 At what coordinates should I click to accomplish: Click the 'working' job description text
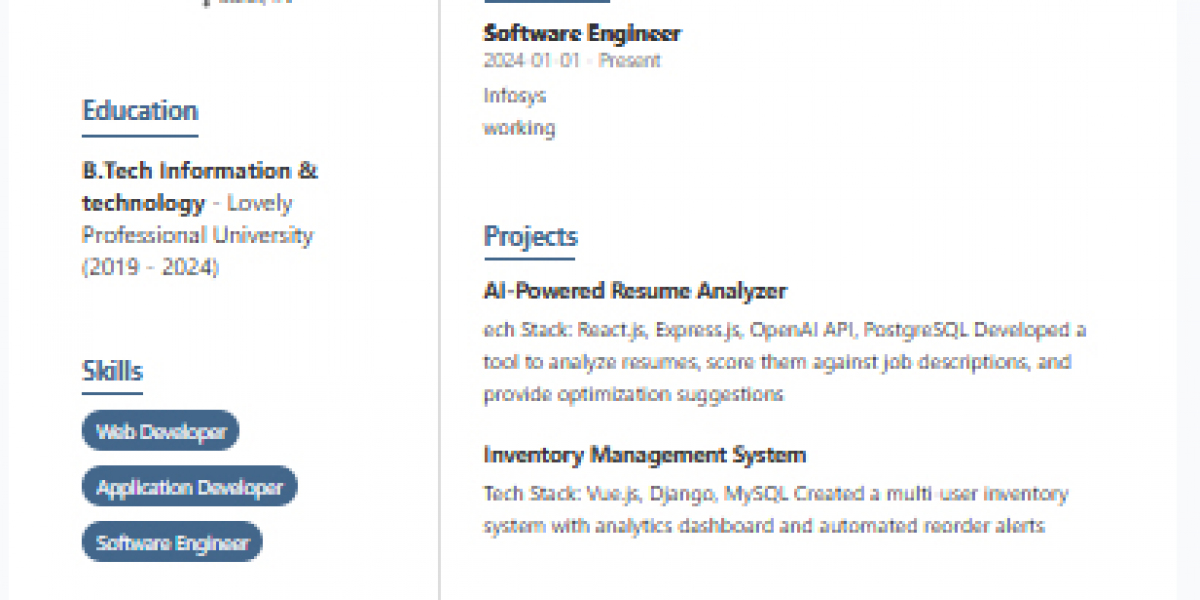pyautogui.click(x=518, y=128)
